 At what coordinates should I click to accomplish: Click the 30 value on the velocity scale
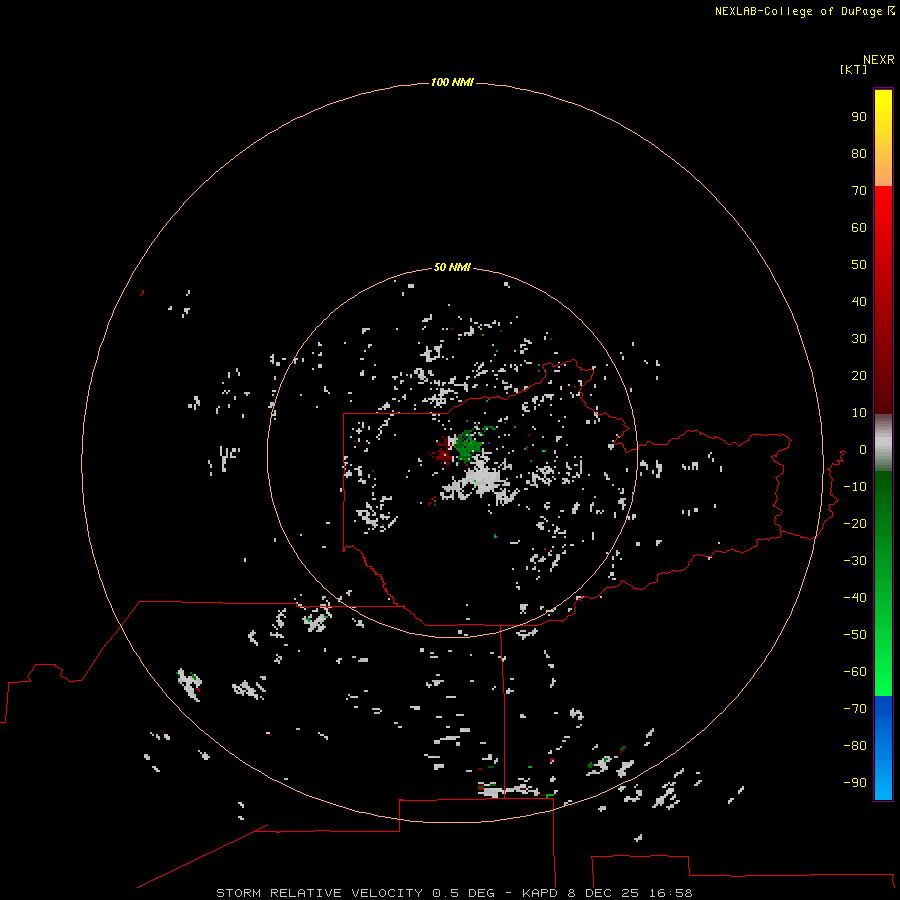[x=859, y=339]
